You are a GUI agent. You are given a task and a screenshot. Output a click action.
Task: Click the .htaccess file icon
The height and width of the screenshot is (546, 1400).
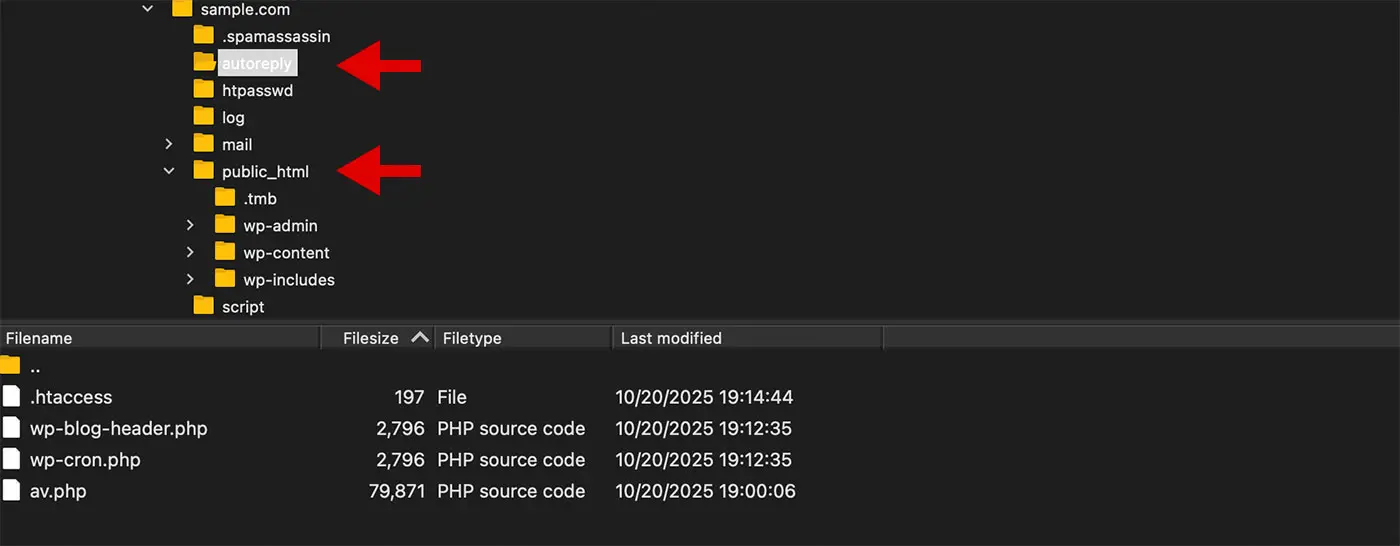11,397
